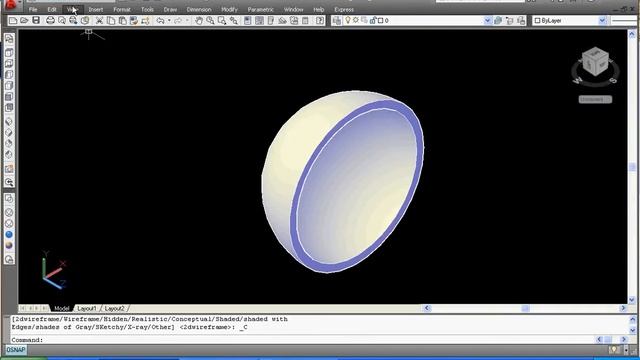Click the ByLayer color swatch box

pos(538,20)
